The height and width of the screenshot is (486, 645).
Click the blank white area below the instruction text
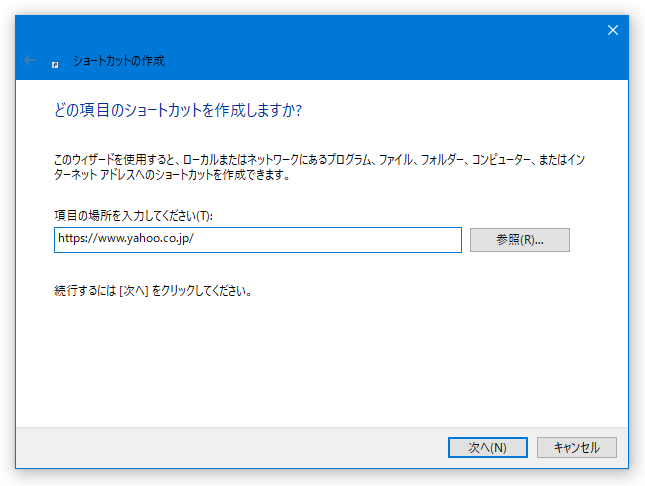coord(321,362)
